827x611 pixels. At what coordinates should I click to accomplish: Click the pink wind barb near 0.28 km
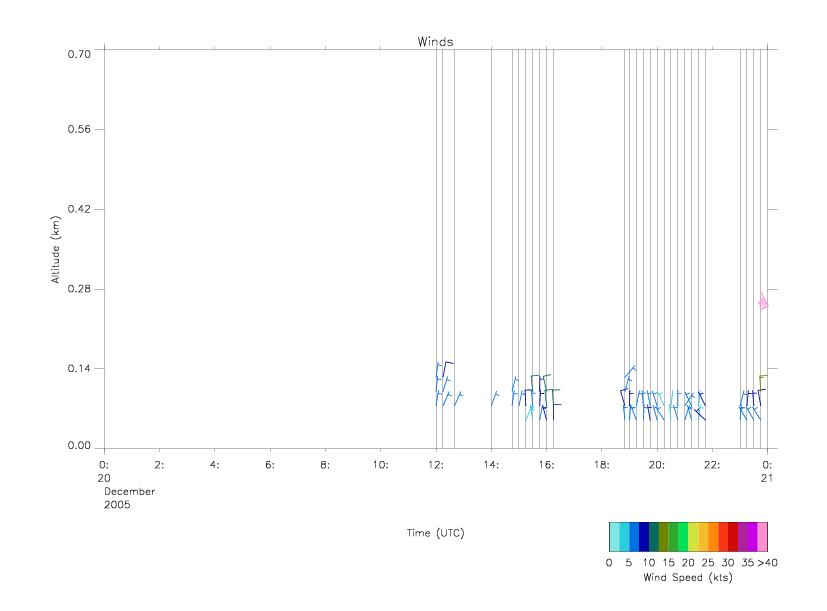click(x=763, y=302)
